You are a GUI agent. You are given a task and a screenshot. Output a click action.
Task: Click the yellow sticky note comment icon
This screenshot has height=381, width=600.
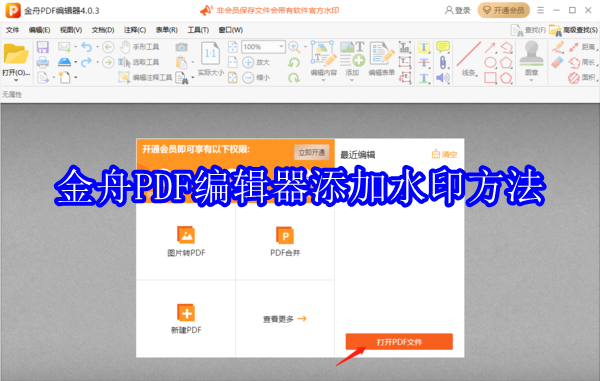(443, 47)
